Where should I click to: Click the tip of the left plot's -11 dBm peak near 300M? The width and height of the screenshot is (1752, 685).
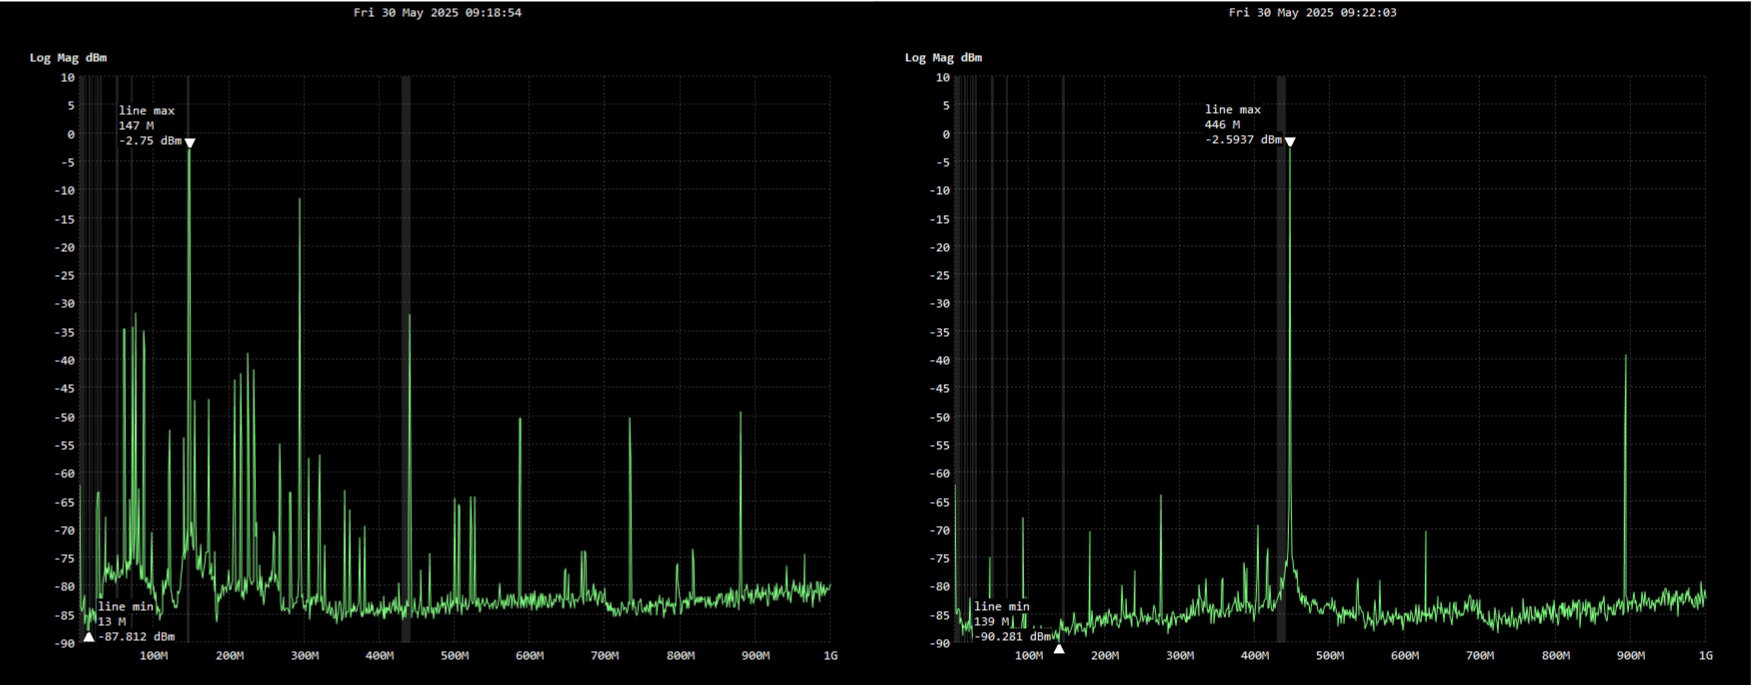[x=299, y=200]
